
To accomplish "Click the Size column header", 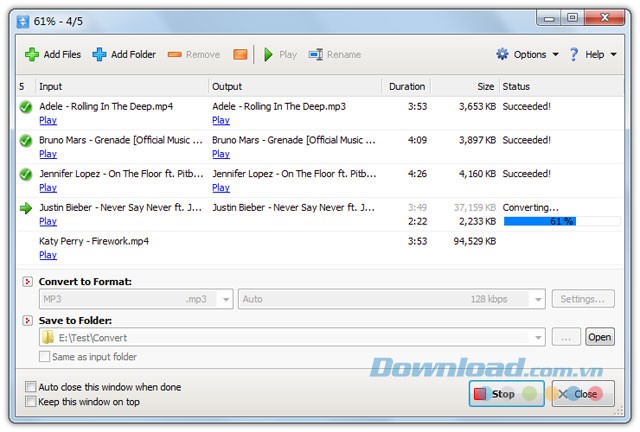I will point(465,87).
